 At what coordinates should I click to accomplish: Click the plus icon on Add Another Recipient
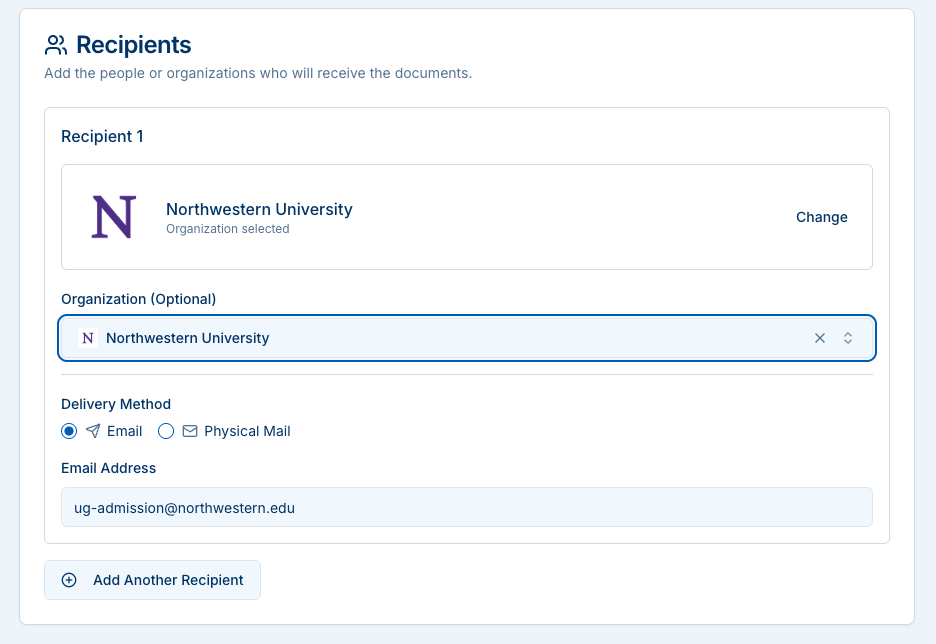68,580
